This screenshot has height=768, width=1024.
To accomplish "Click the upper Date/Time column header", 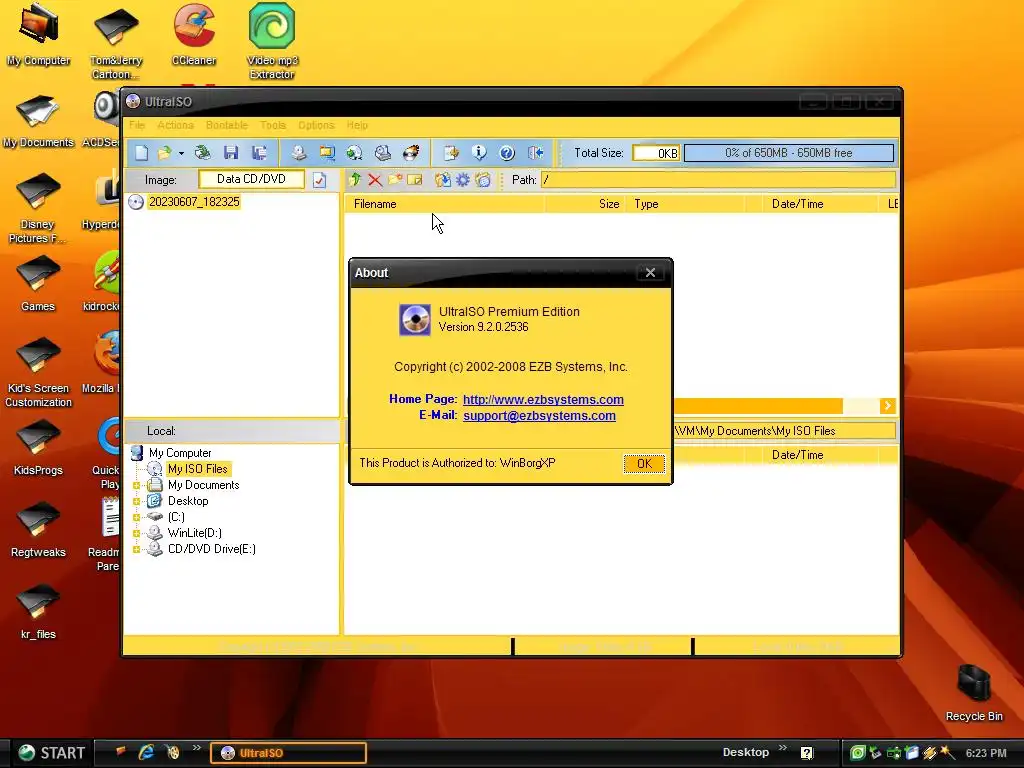I will 820,204.
